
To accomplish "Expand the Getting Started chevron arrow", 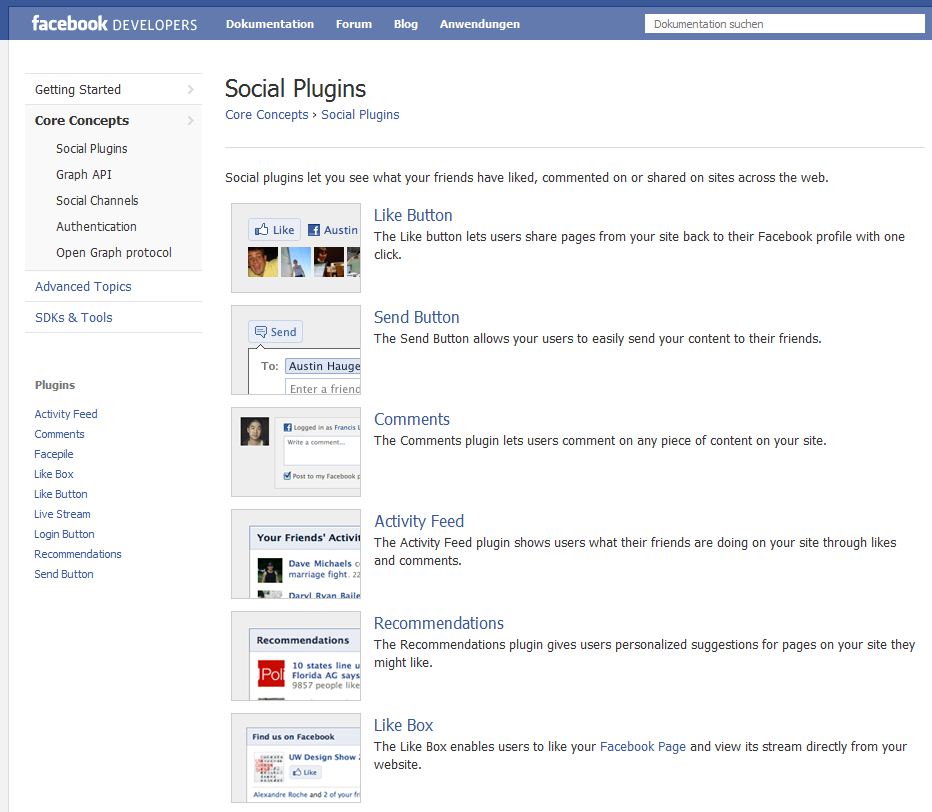I will click(190, 90).
